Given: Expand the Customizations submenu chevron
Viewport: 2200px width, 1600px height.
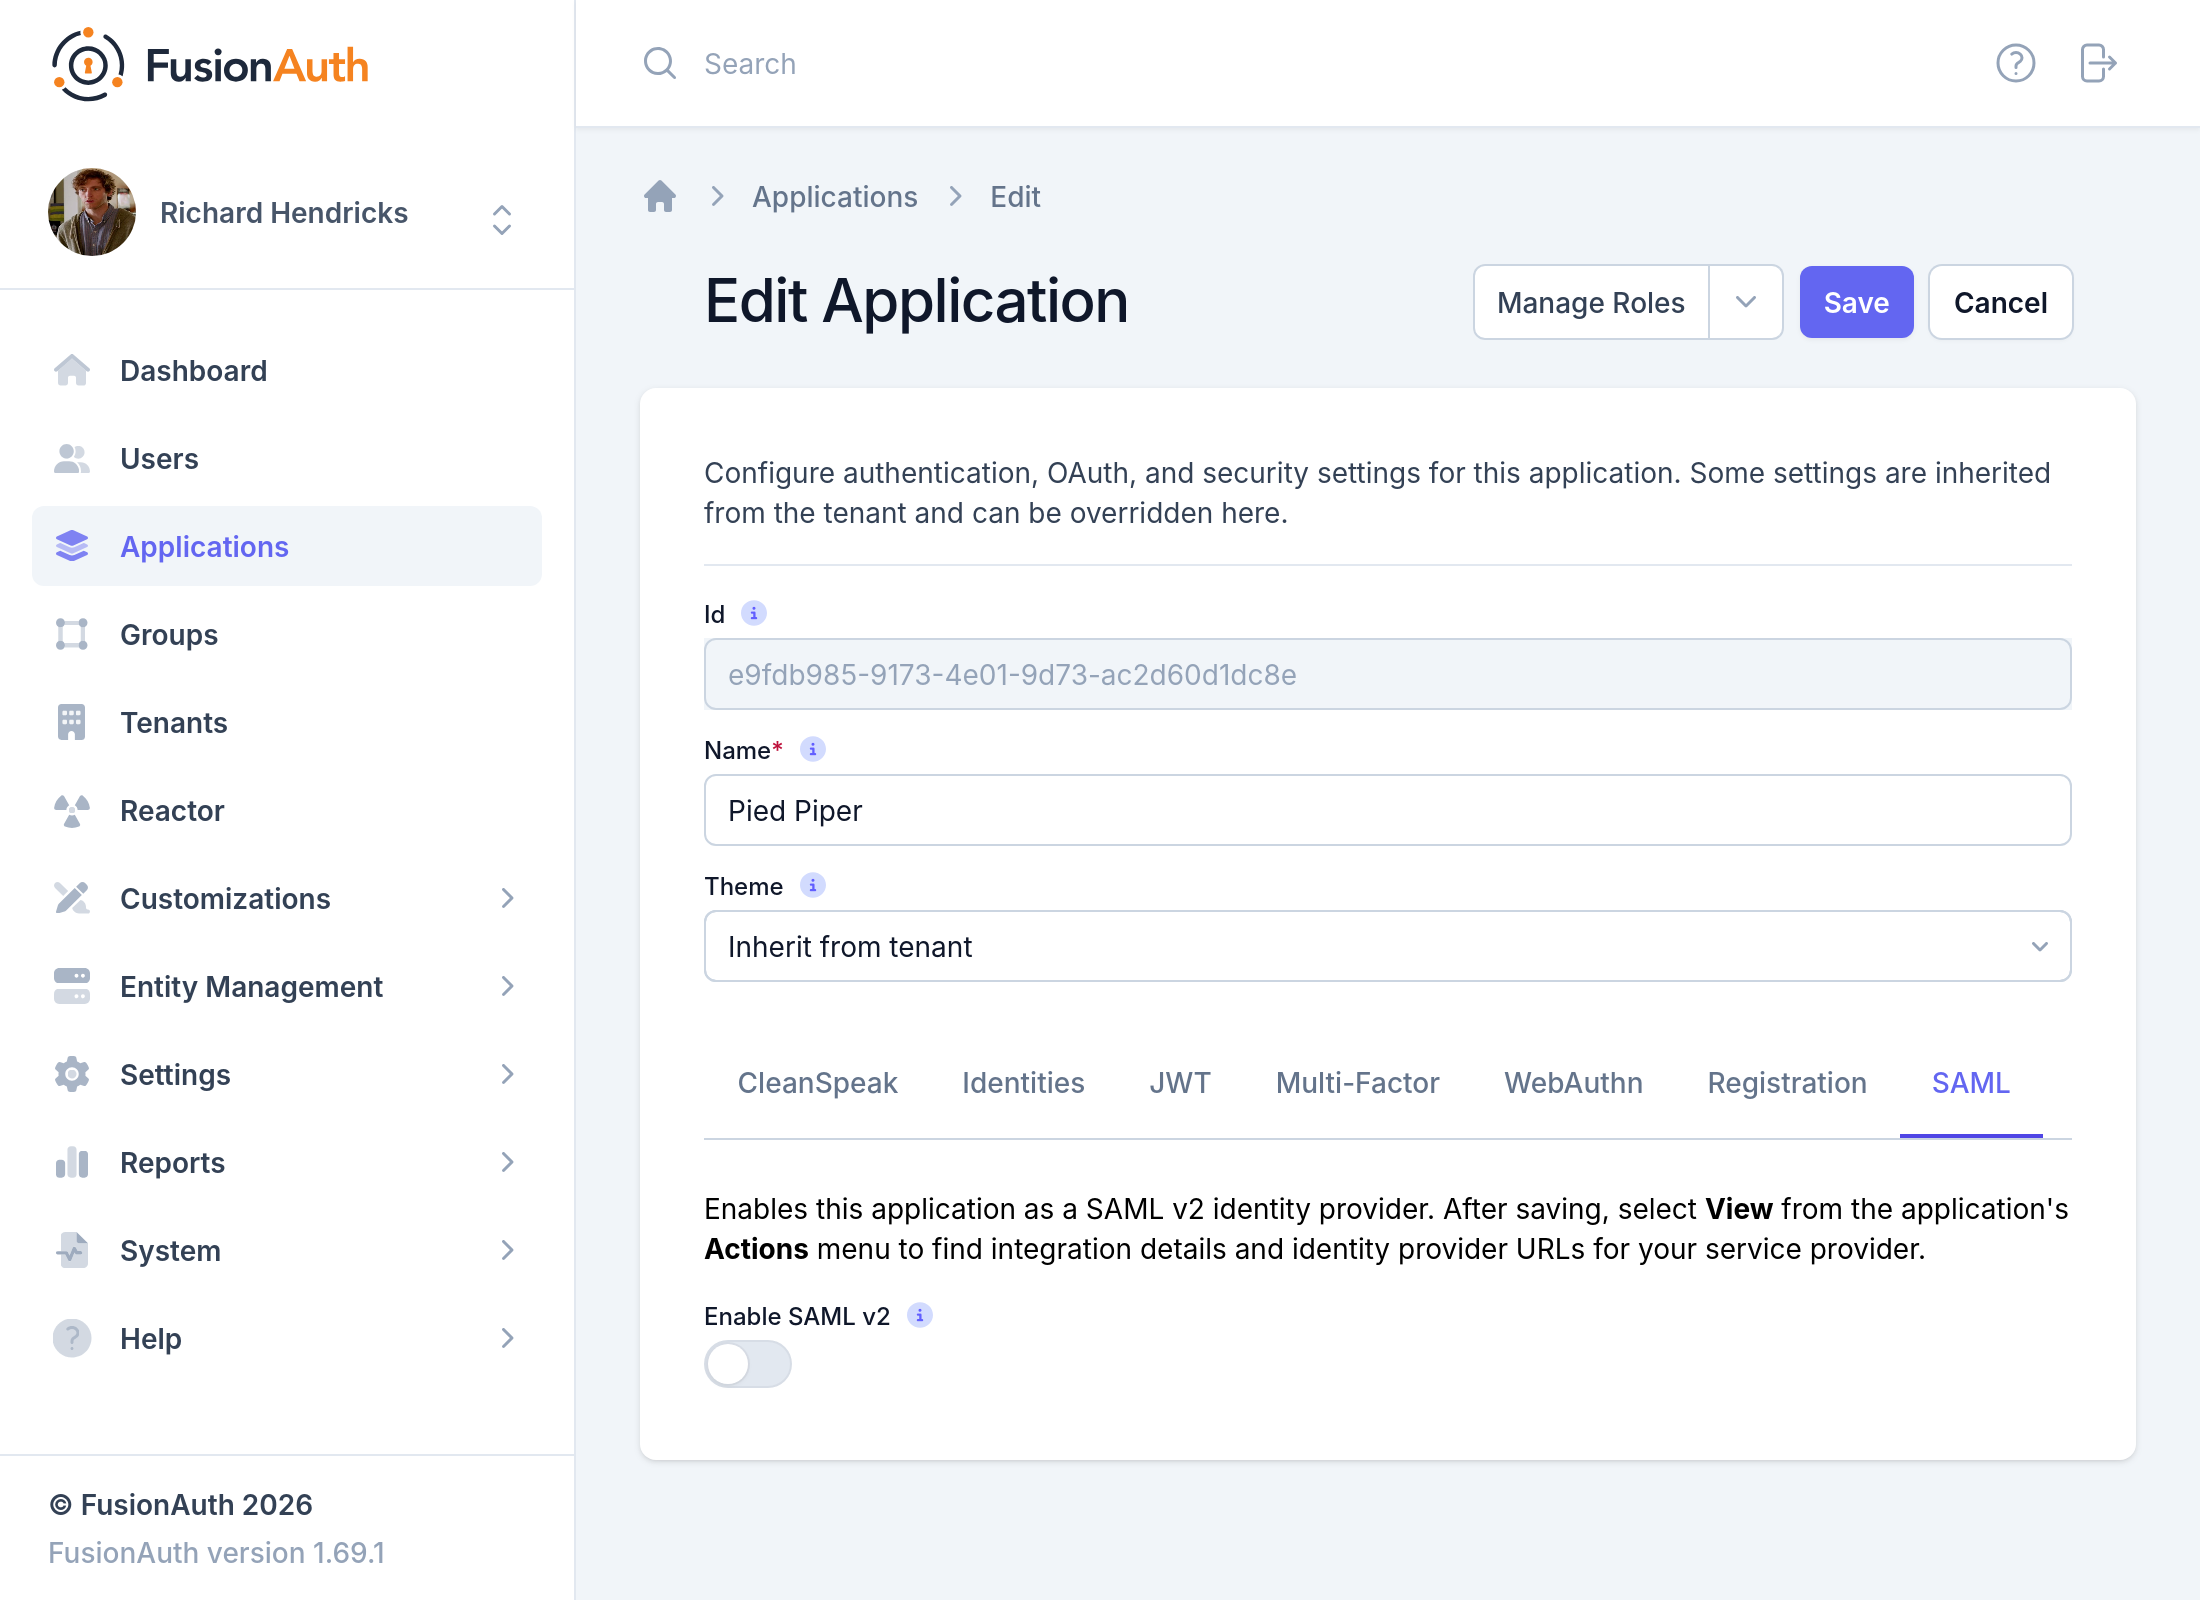Looking at the screenshot, I should pos(508,899).
